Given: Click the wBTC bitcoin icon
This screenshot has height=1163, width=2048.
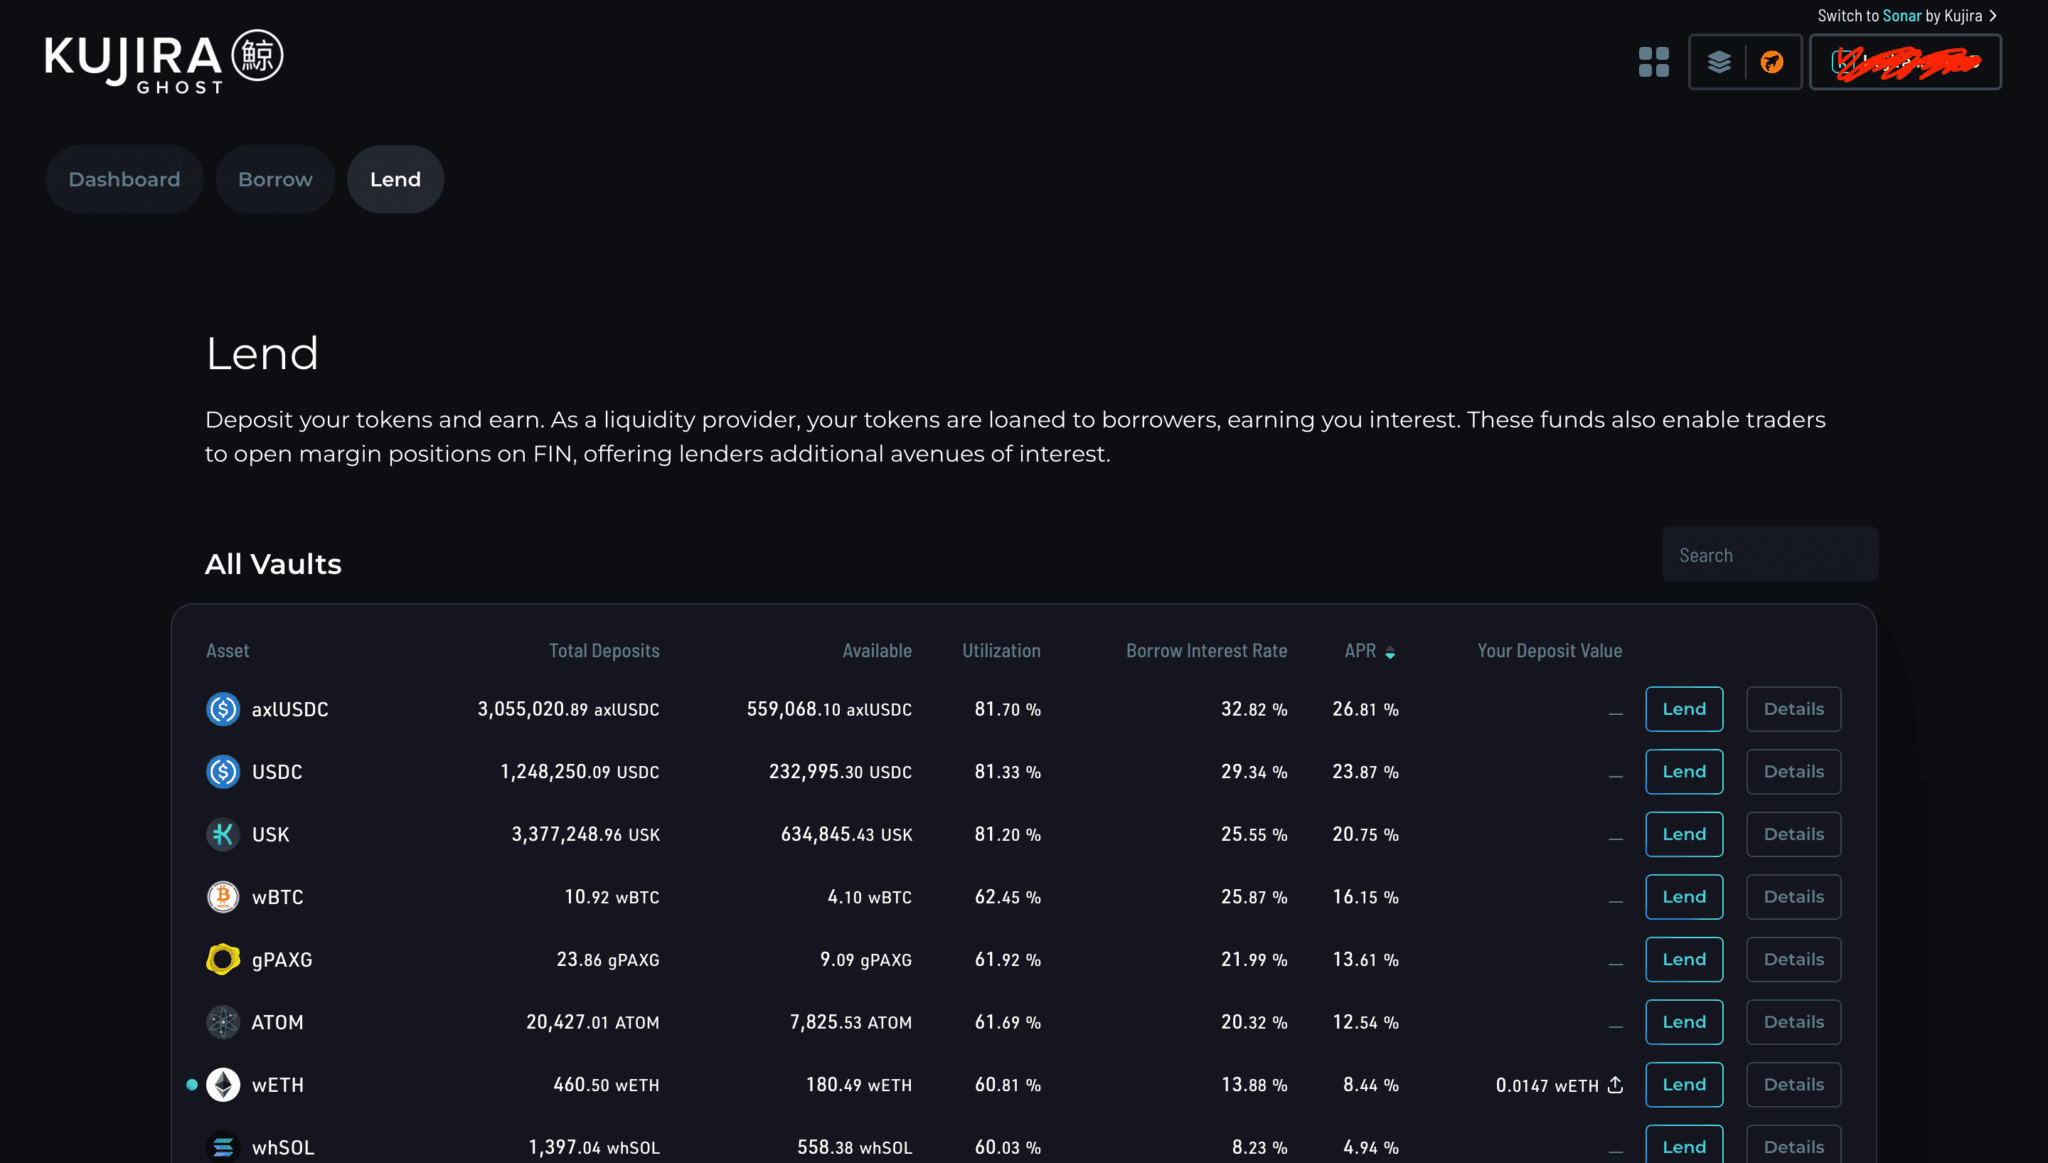Looking at the screenshot, I should pyautogui.click(x=223, y=897).
